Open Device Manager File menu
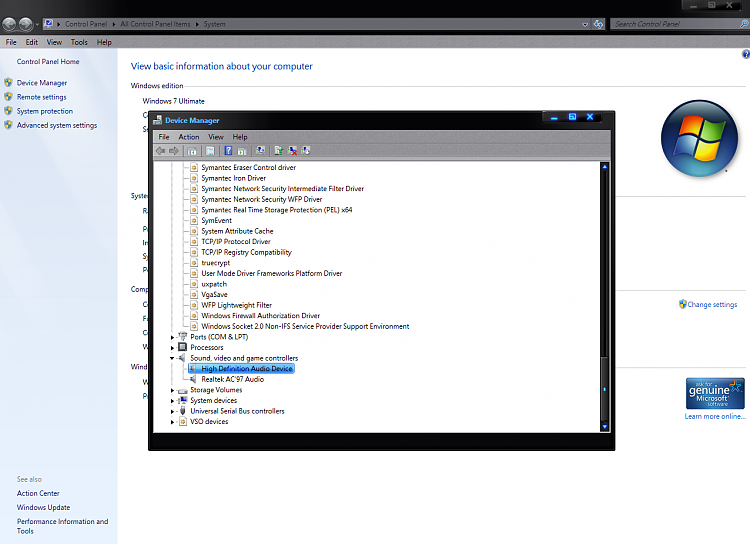 [x=164, y=137]
